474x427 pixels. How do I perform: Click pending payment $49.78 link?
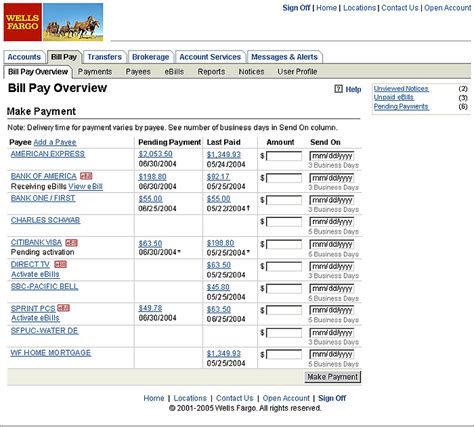150,308
